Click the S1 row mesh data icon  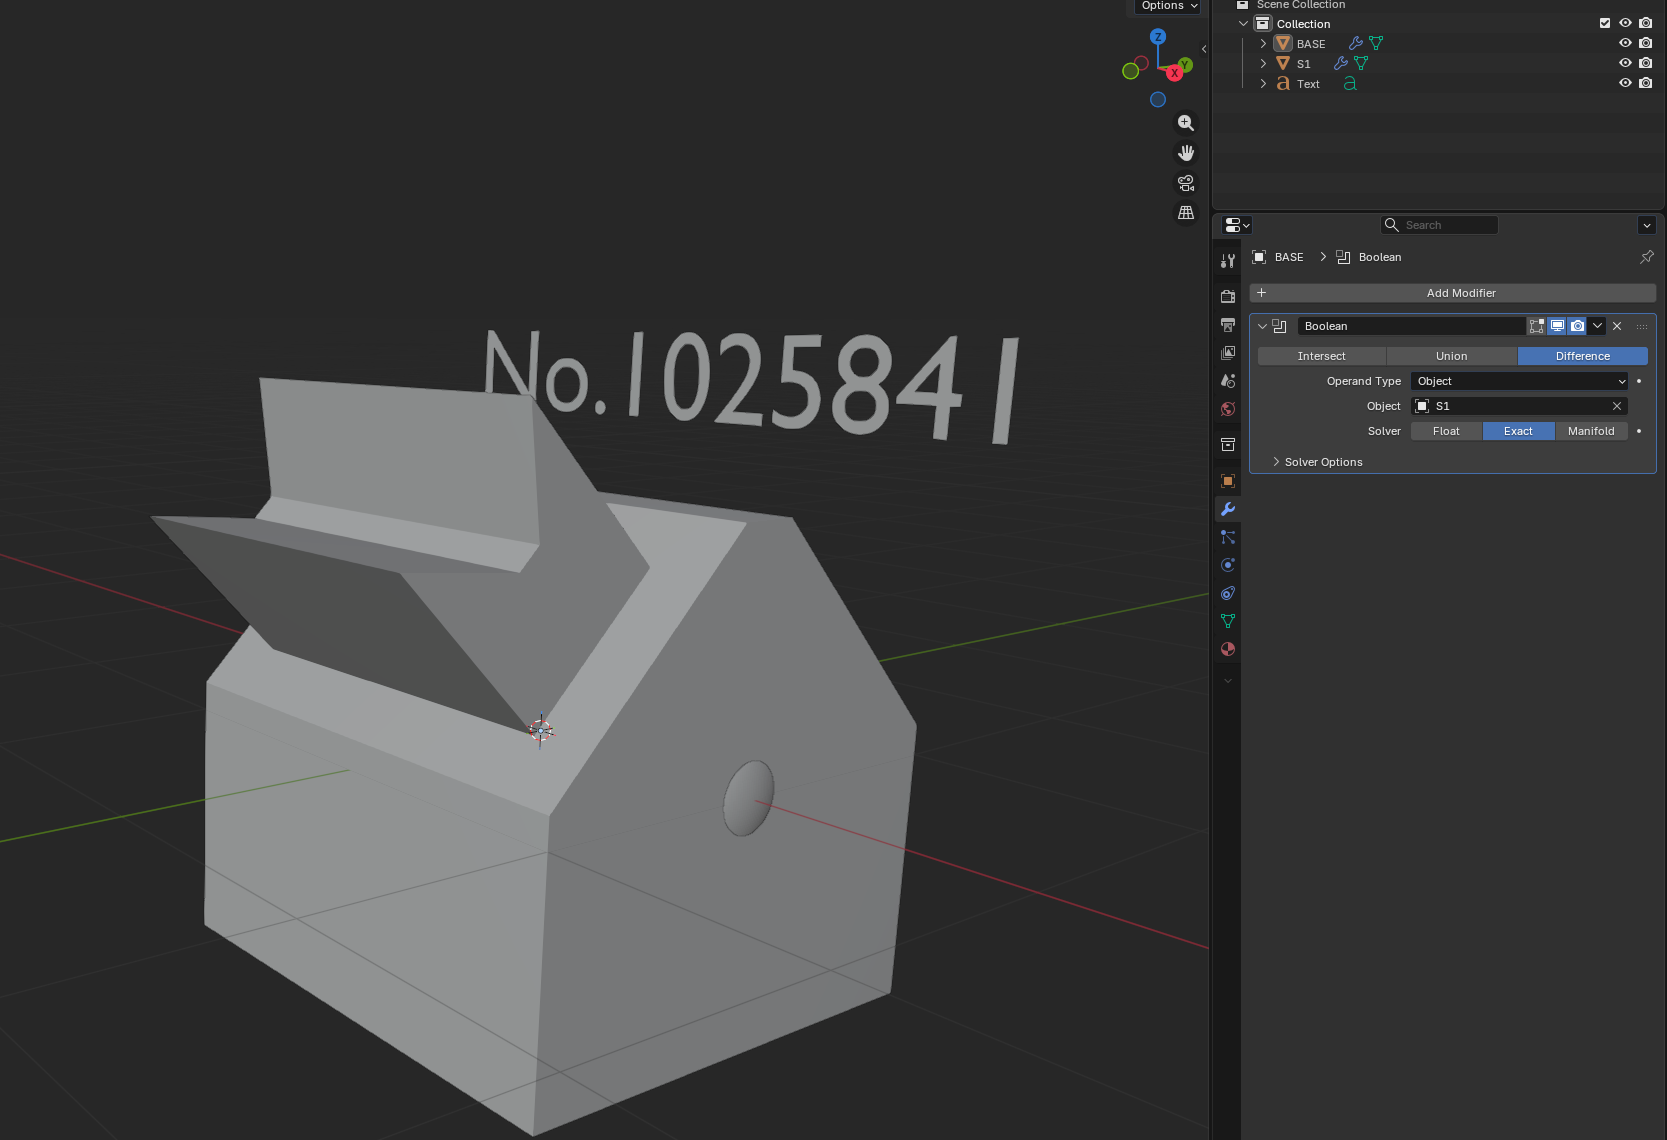point(1361,64)
